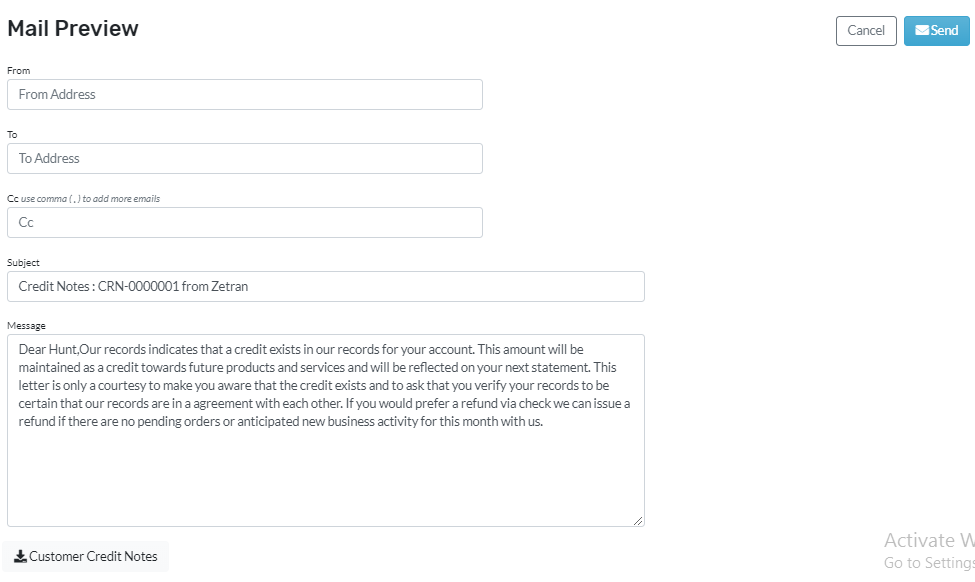This screenshot has width=975, height=582.
Task: Click the Activate Windows watermark text
Action: coord(929,540)
